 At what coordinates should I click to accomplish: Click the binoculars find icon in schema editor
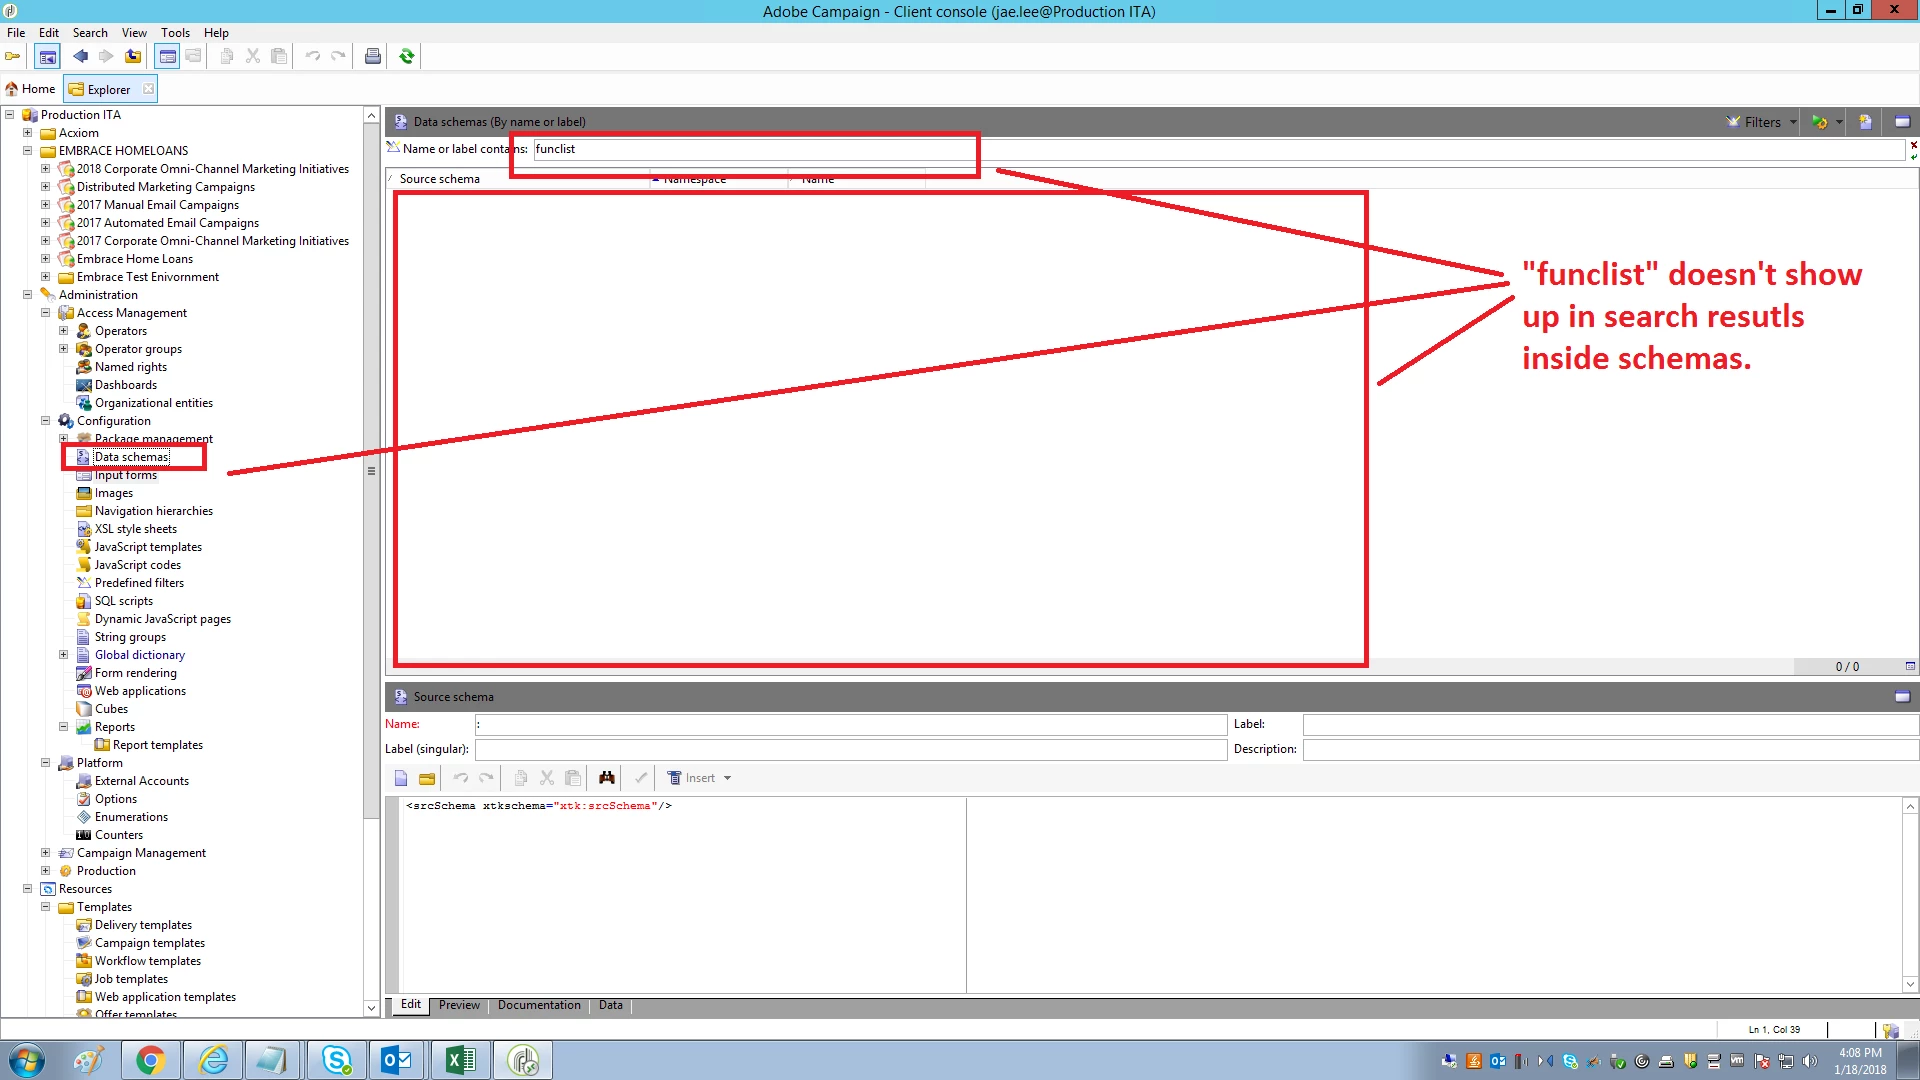click(606, 778)
